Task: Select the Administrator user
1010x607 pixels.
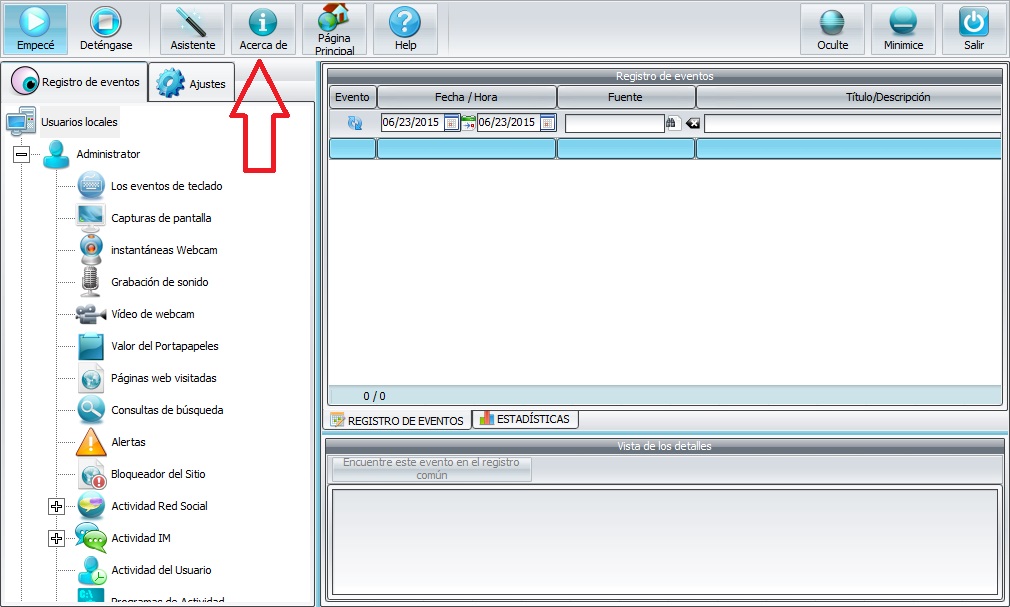Action: pos(108,154)
